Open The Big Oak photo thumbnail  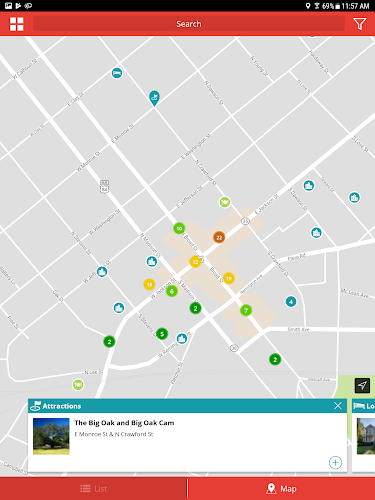pos(51,436)
